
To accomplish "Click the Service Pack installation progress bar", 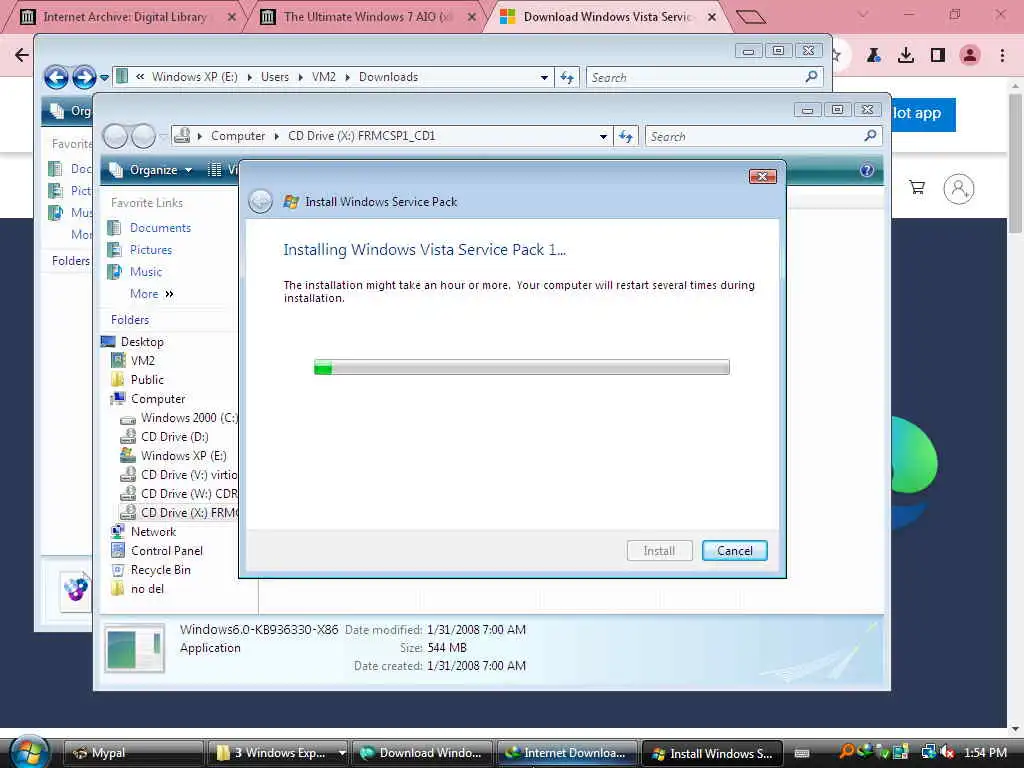I will 521,367.
